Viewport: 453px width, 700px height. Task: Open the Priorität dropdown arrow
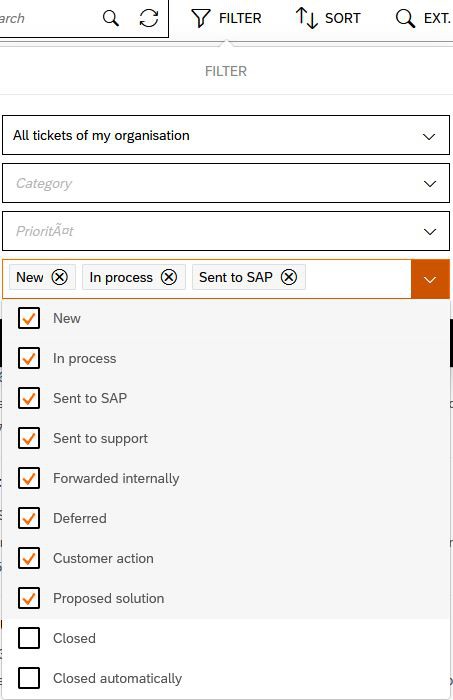pyautogui.click(x=430, y=231)
